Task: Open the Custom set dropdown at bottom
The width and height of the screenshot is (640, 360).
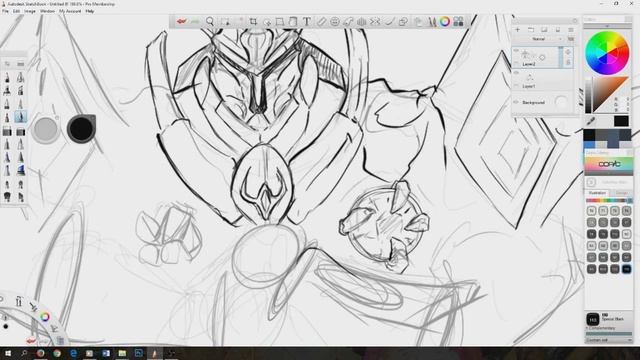Action: click(609, 340)
